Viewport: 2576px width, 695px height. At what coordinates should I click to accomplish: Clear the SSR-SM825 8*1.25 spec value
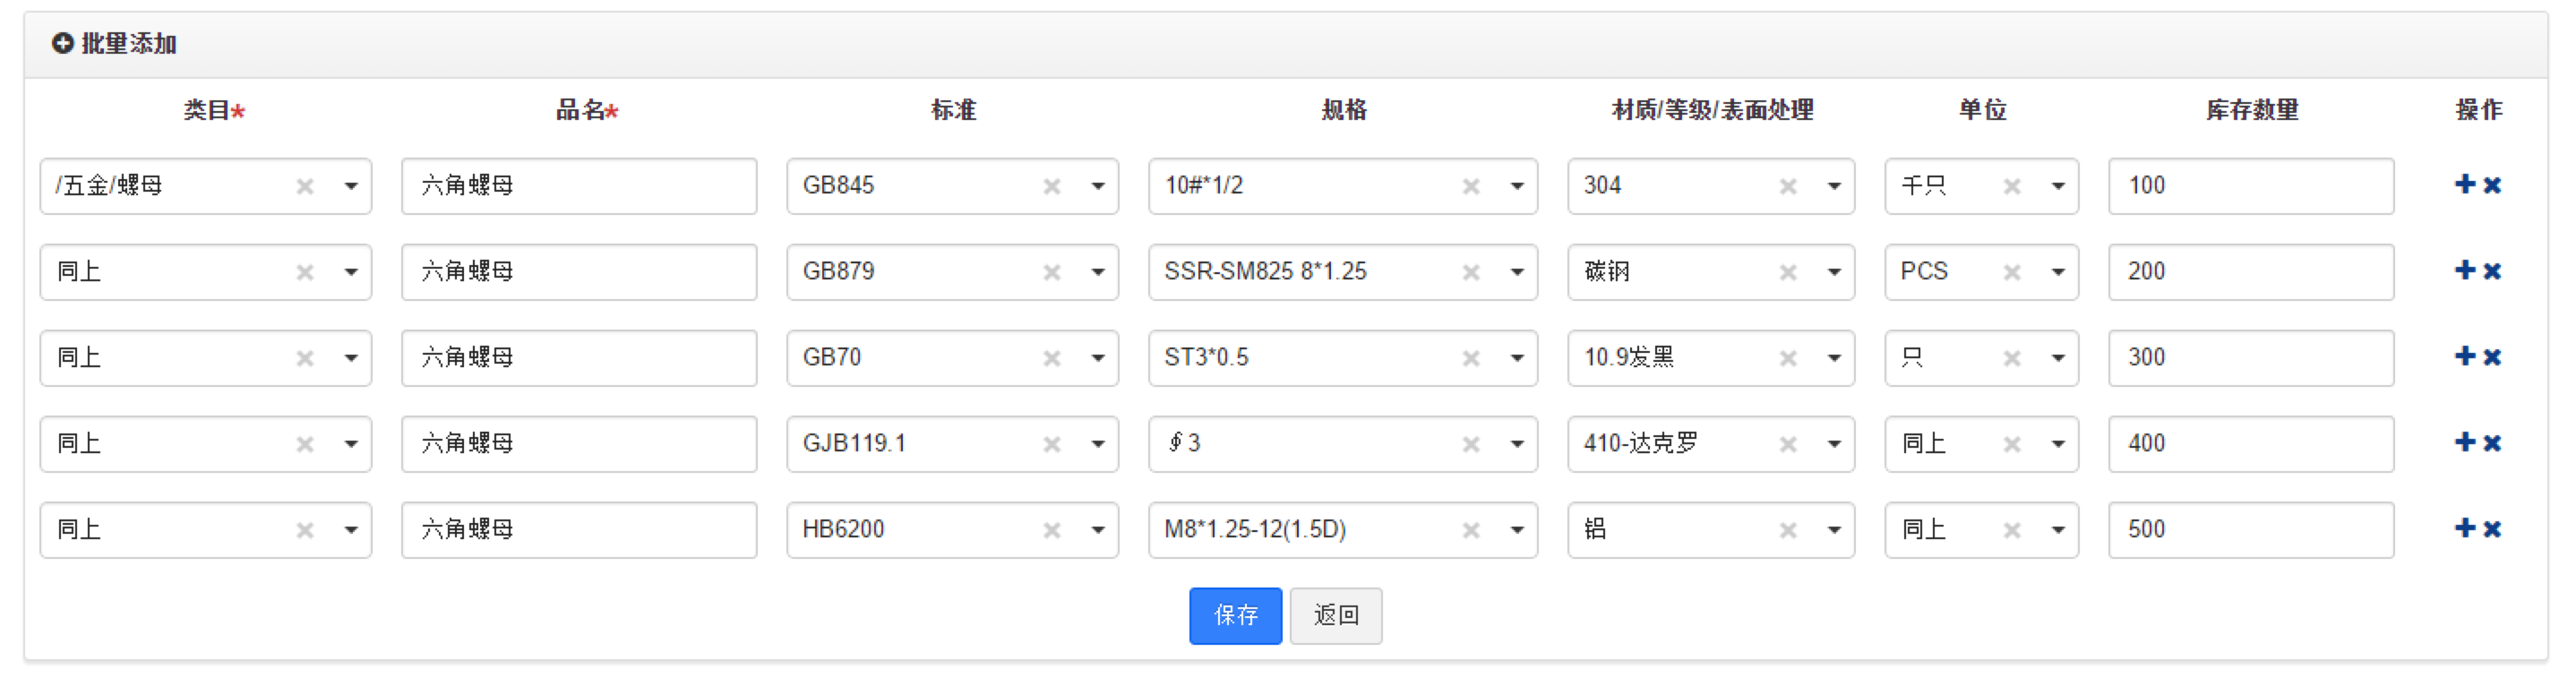click(1471, 272)
